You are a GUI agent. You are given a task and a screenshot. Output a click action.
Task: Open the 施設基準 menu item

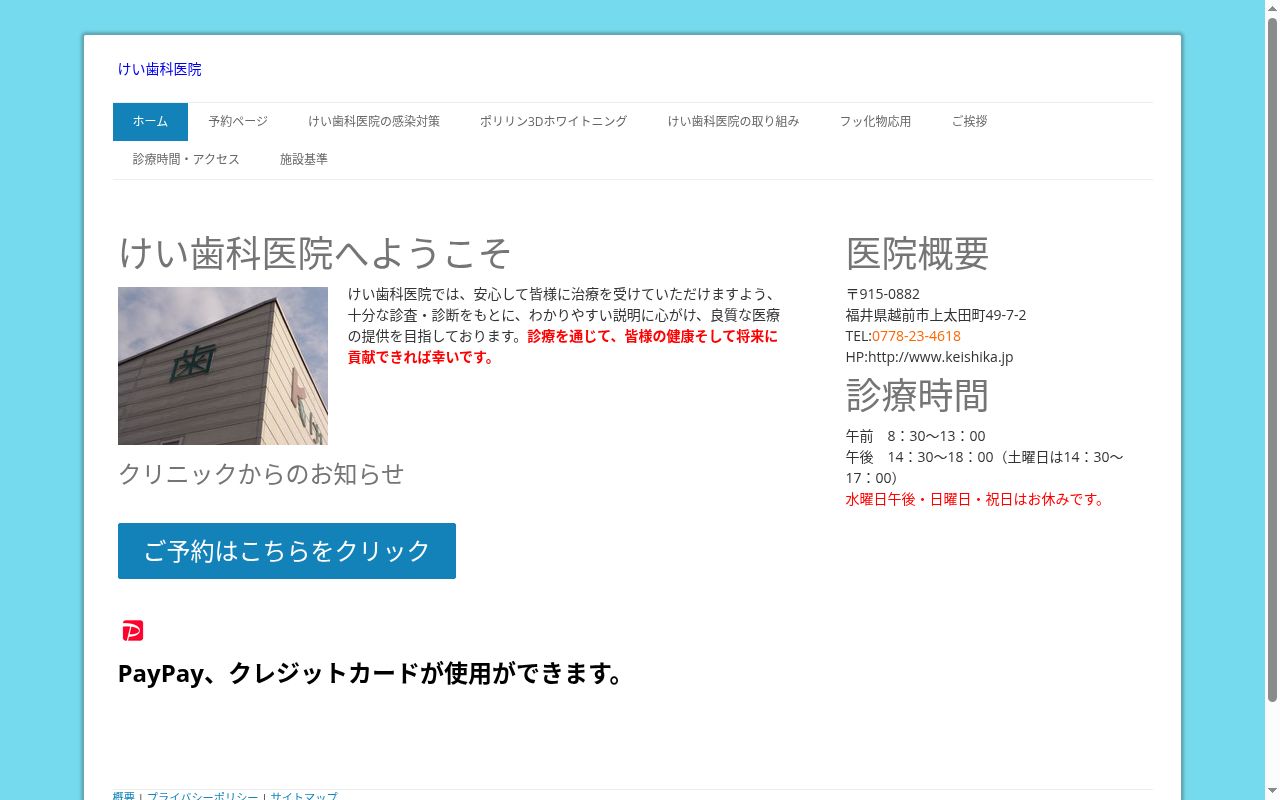pos(304,159)
